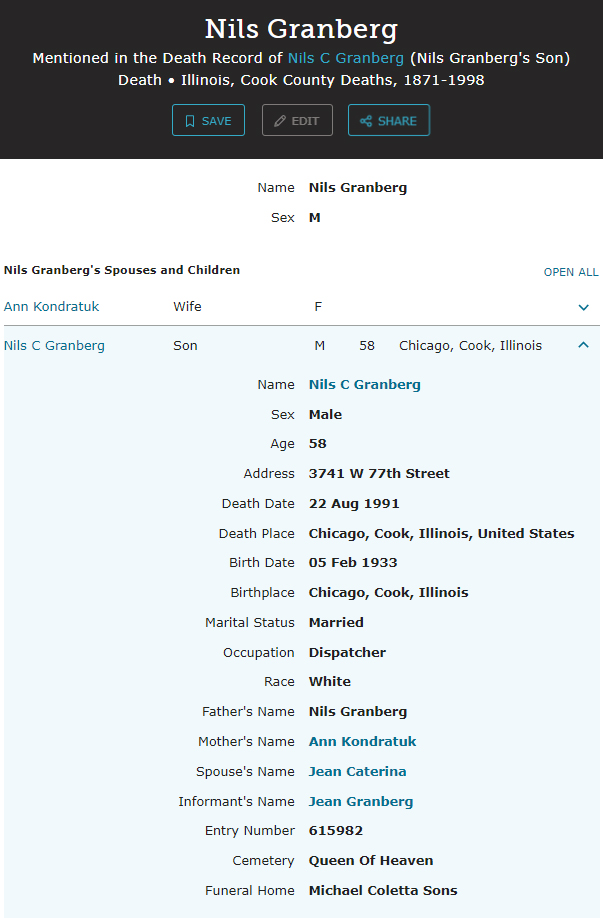The width and height of the screenshot is (603, 918).
Task: Click the 3741 W 77th Street address value
Action: pos(379,474)
